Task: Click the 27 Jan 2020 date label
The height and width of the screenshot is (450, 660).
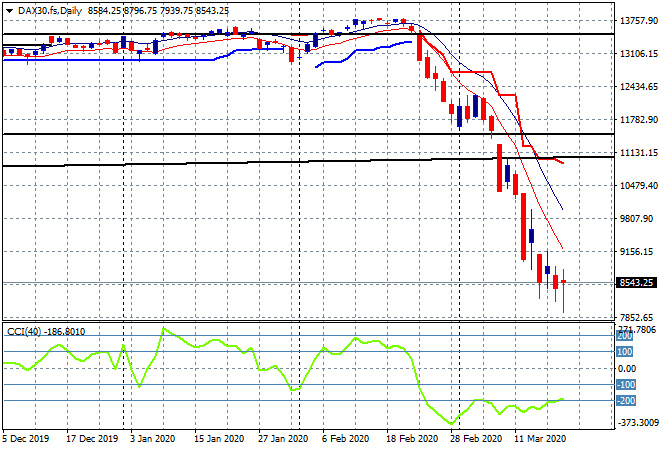Action: [283, 439]
